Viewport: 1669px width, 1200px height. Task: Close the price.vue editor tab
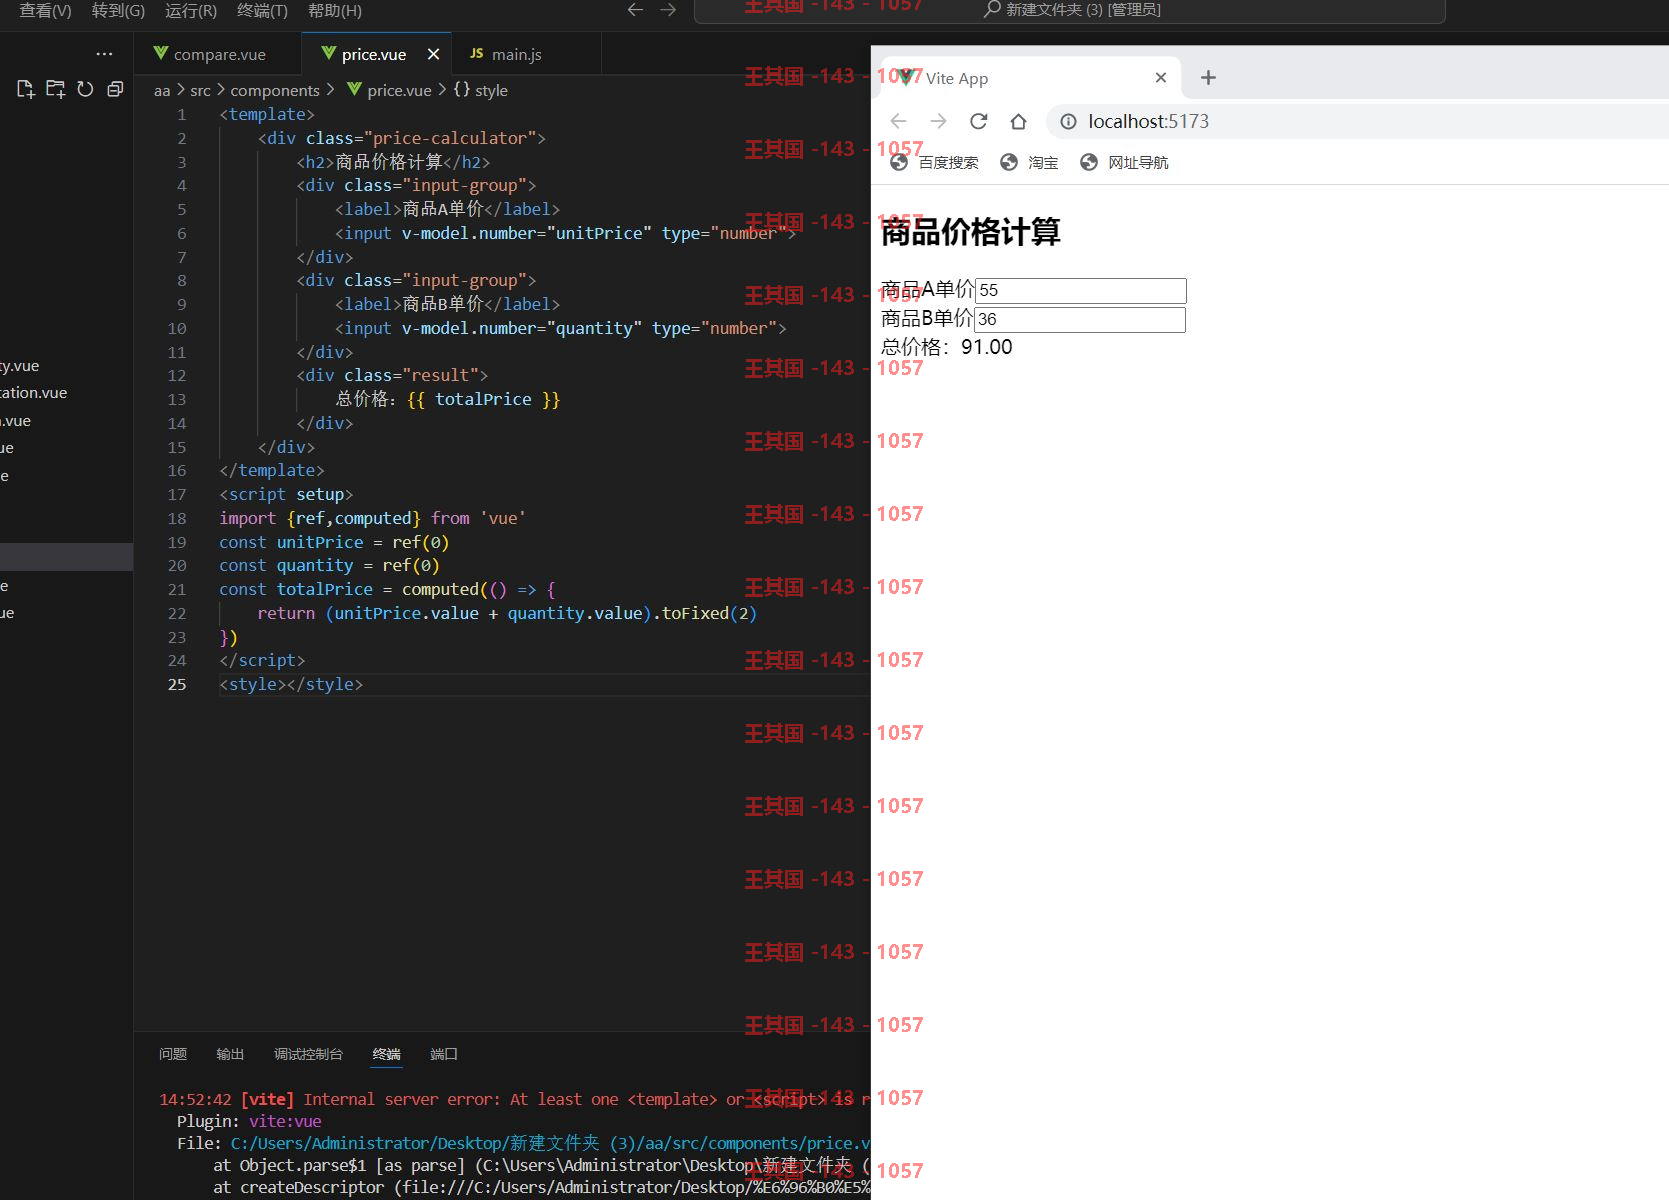tap(433, 54)
